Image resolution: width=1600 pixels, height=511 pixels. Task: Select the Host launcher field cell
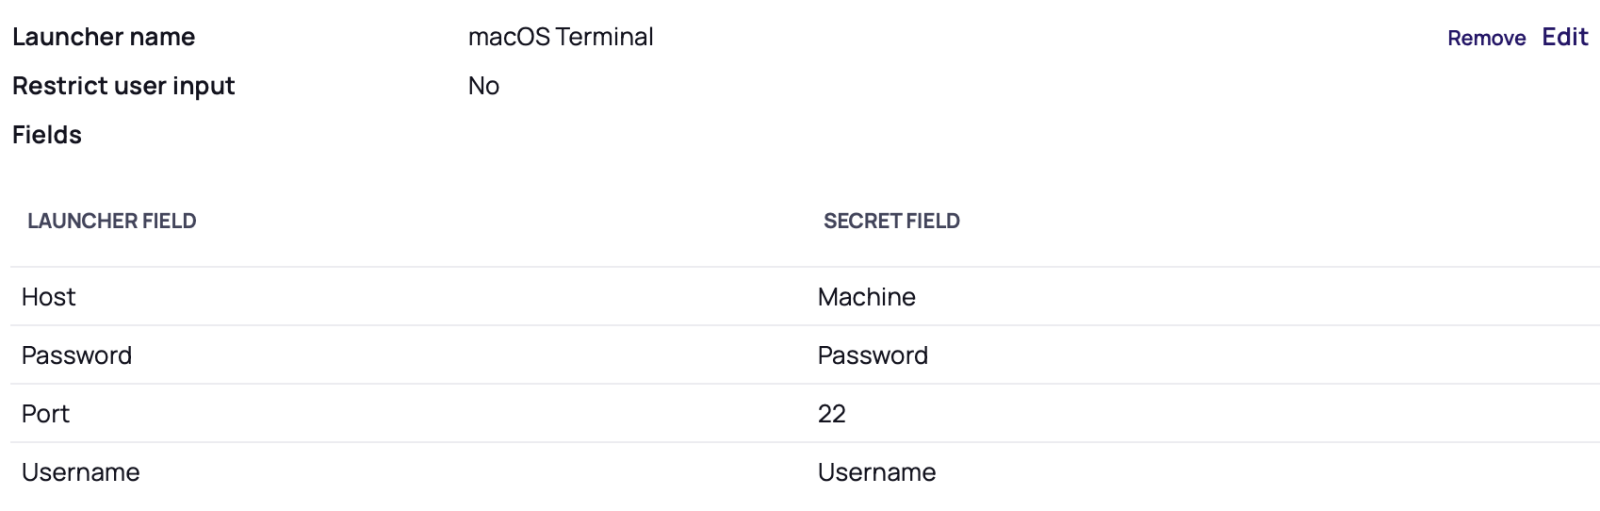48,297
